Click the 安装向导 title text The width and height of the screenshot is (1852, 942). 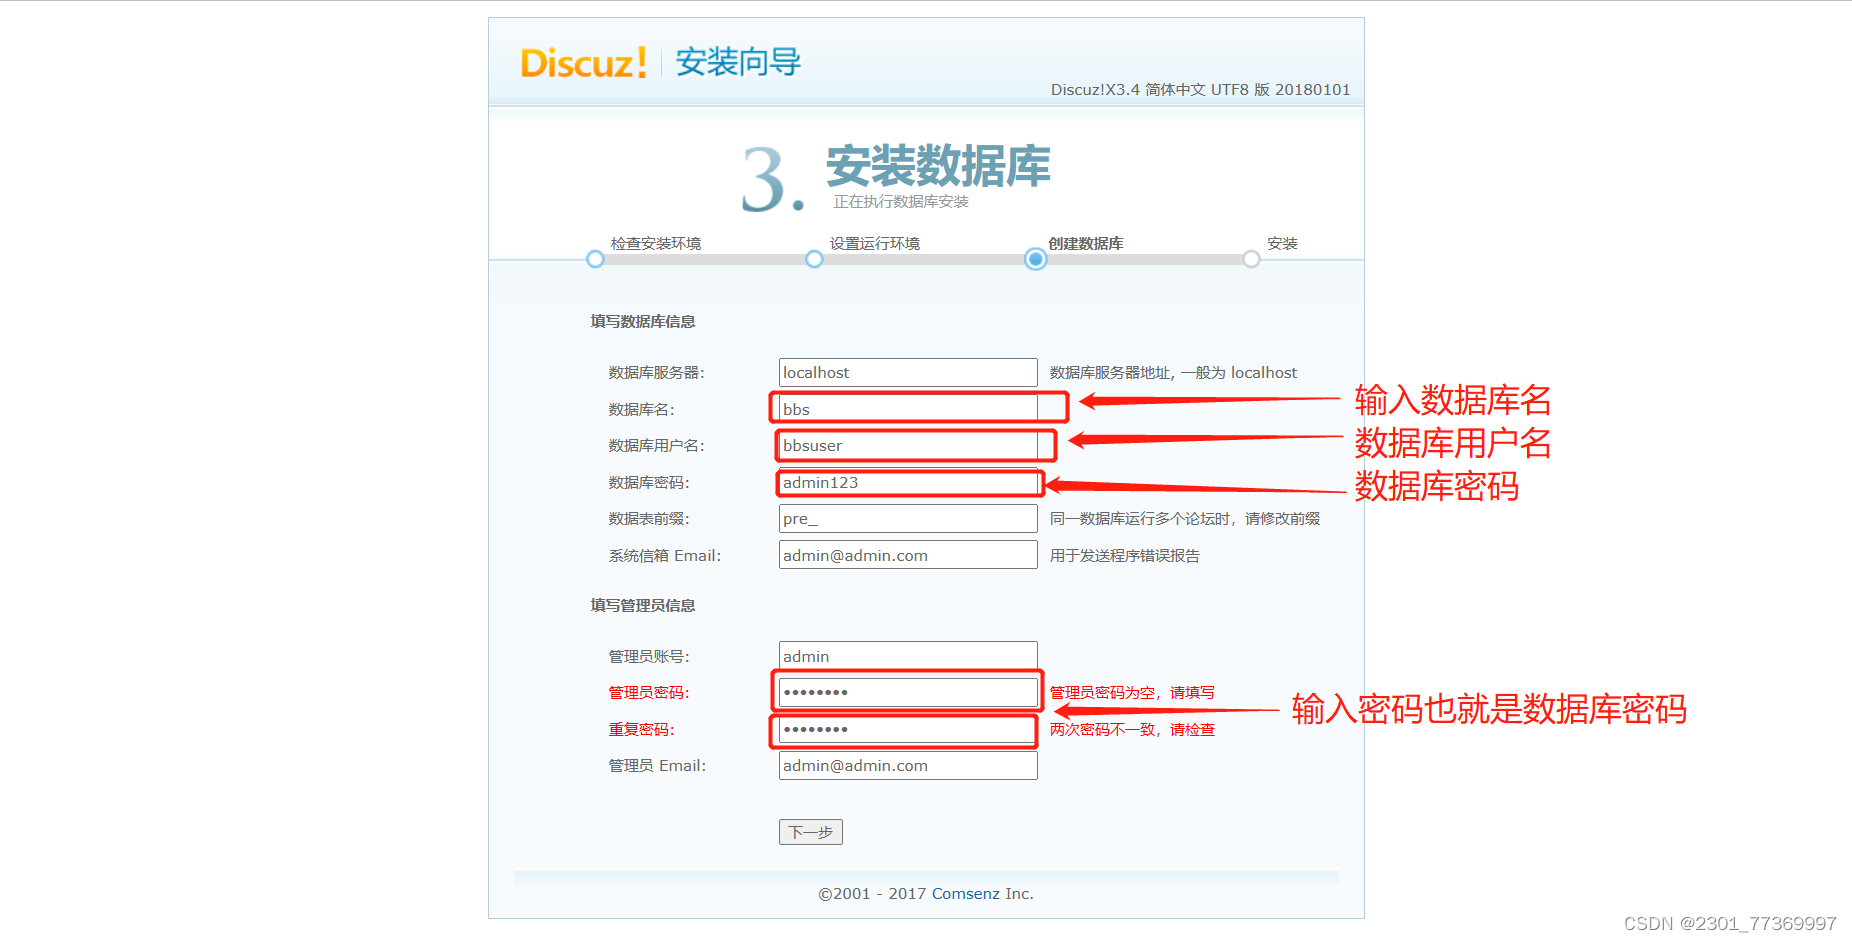pos(738,62)
